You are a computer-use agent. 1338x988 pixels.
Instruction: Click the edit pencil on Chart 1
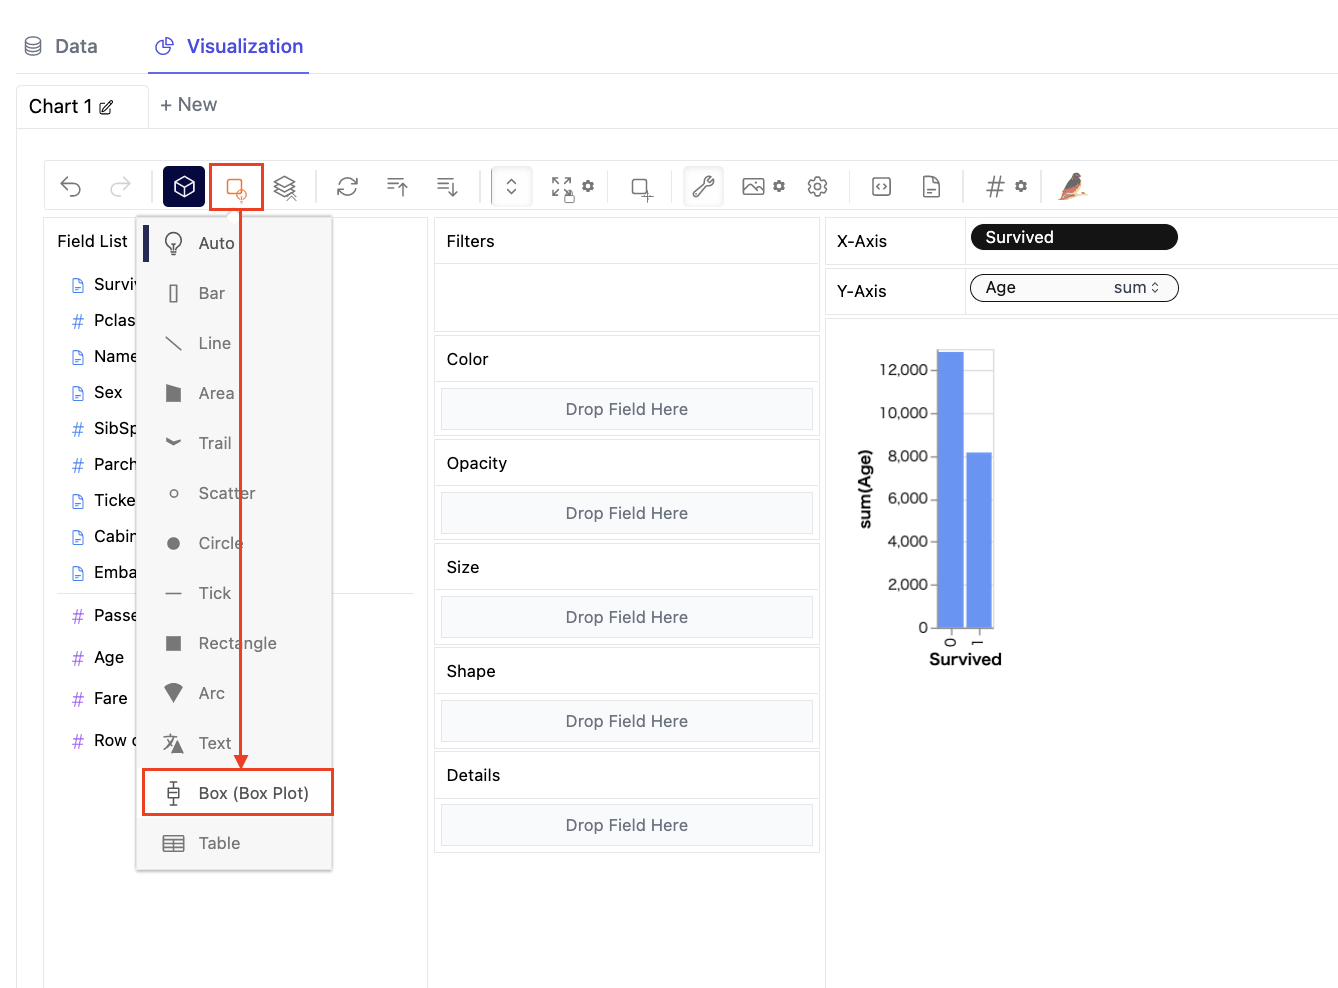point(106,107)
